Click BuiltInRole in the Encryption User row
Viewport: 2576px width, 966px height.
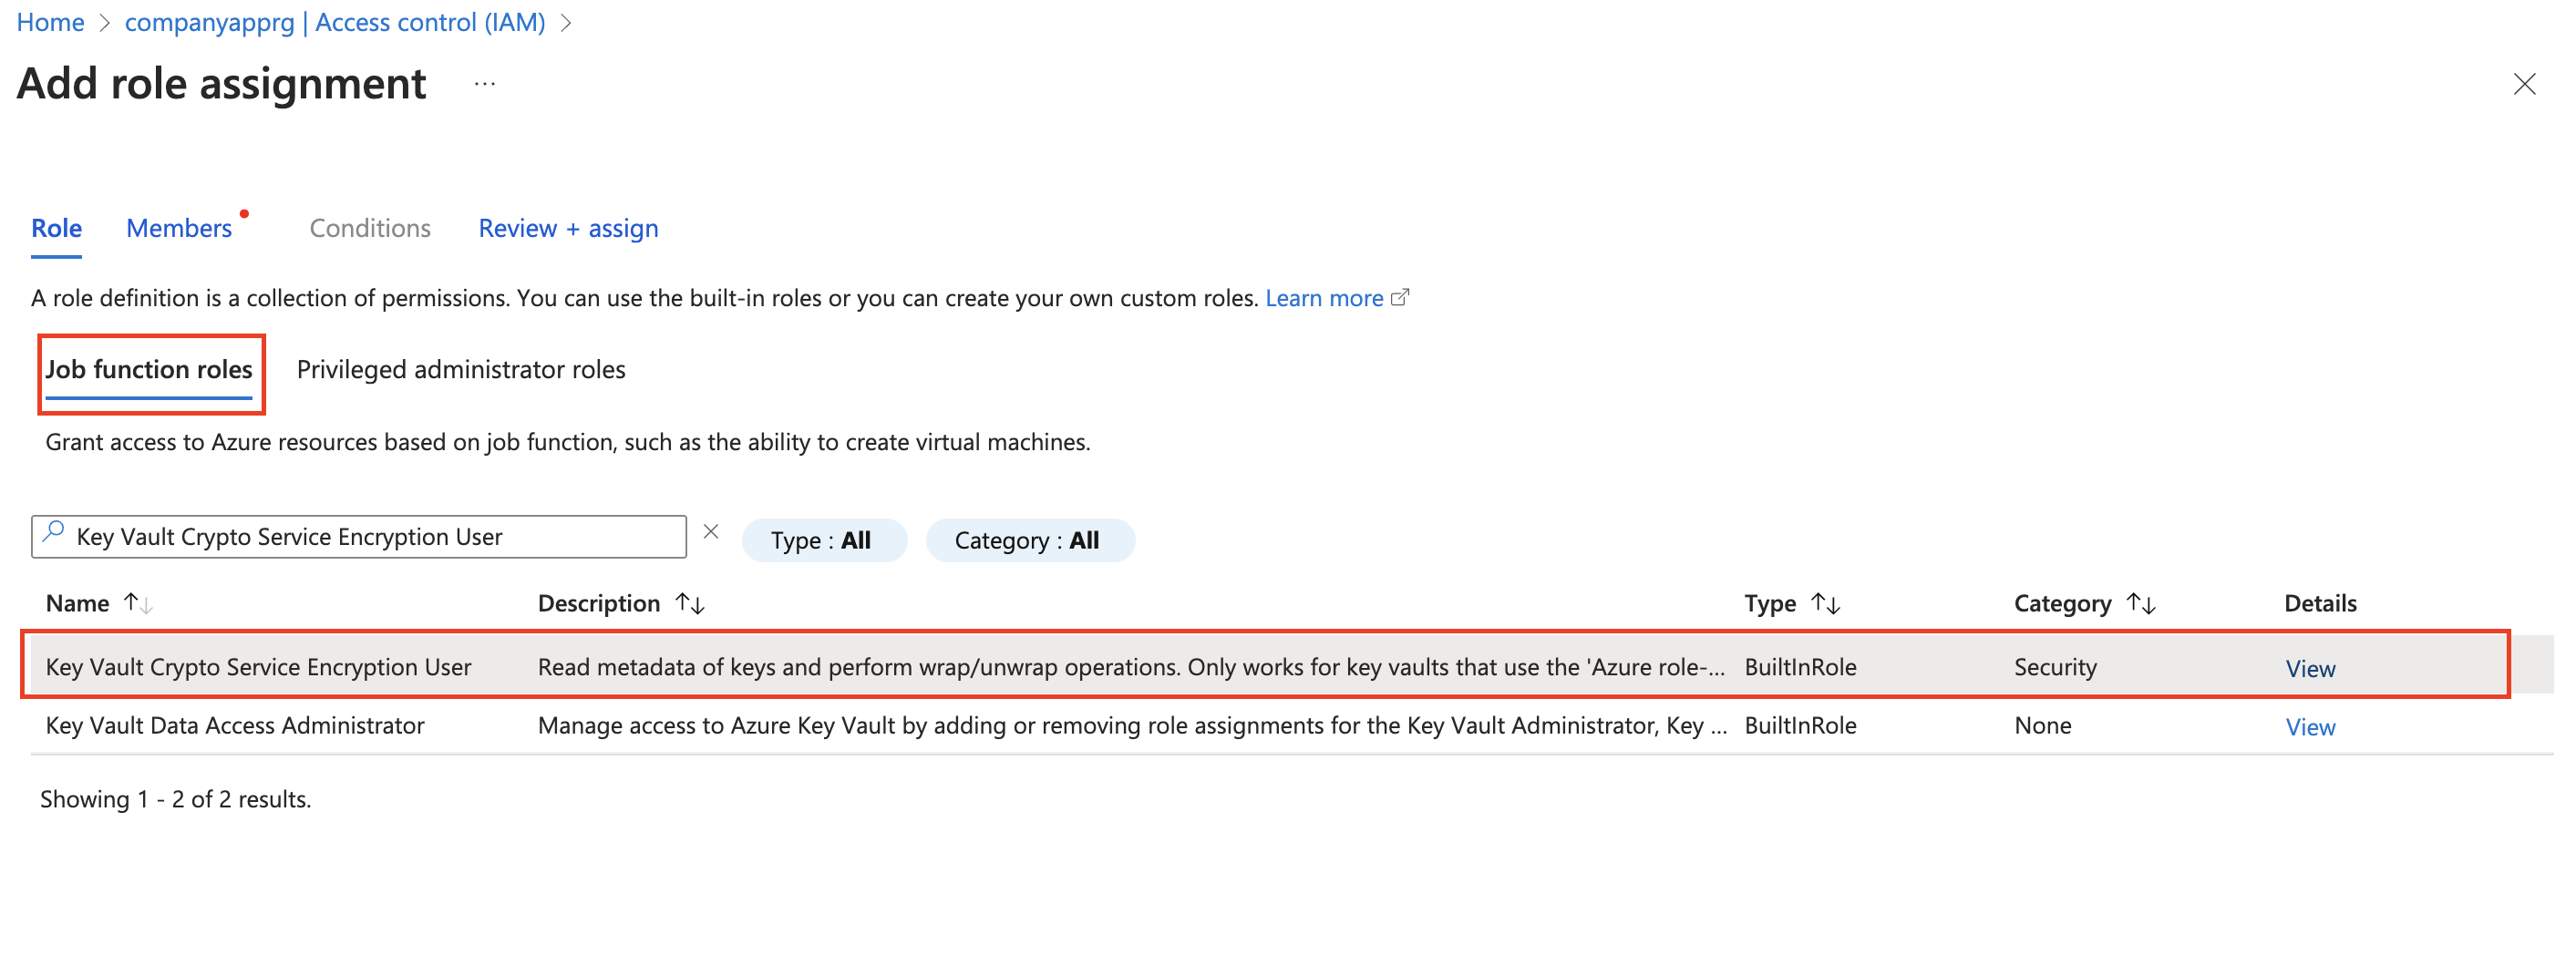pyautogui.click(x=1800, y=667)
